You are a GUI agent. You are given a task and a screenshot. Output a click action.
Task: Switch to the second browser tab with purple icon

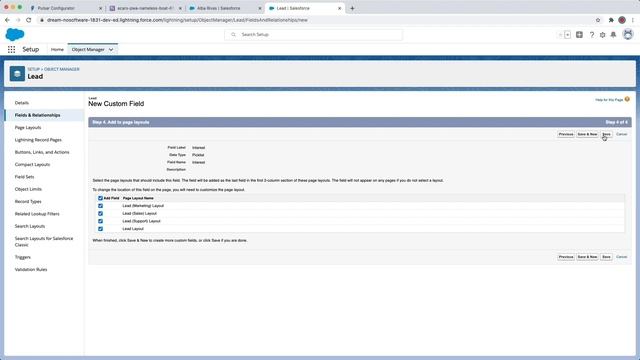click(x=146, y=8)
